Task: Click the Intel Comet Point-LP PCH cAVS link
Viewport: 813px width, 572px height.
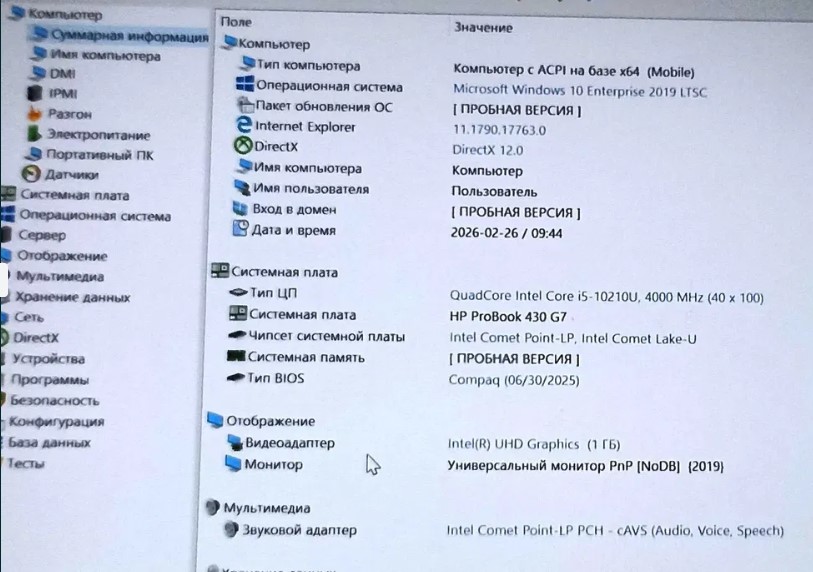Action: tap(615, 530)
